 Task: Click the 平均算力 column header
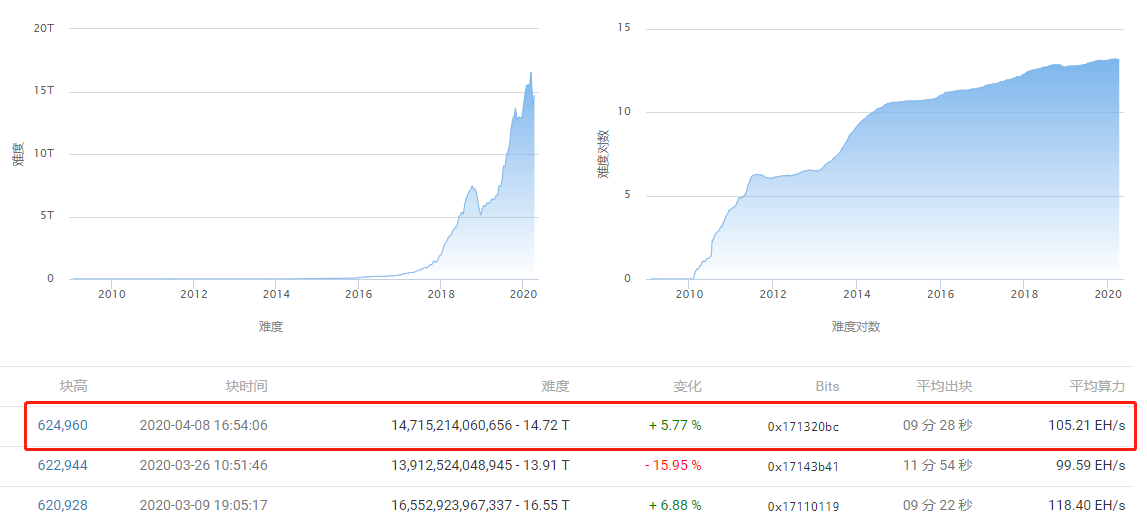1097,386
